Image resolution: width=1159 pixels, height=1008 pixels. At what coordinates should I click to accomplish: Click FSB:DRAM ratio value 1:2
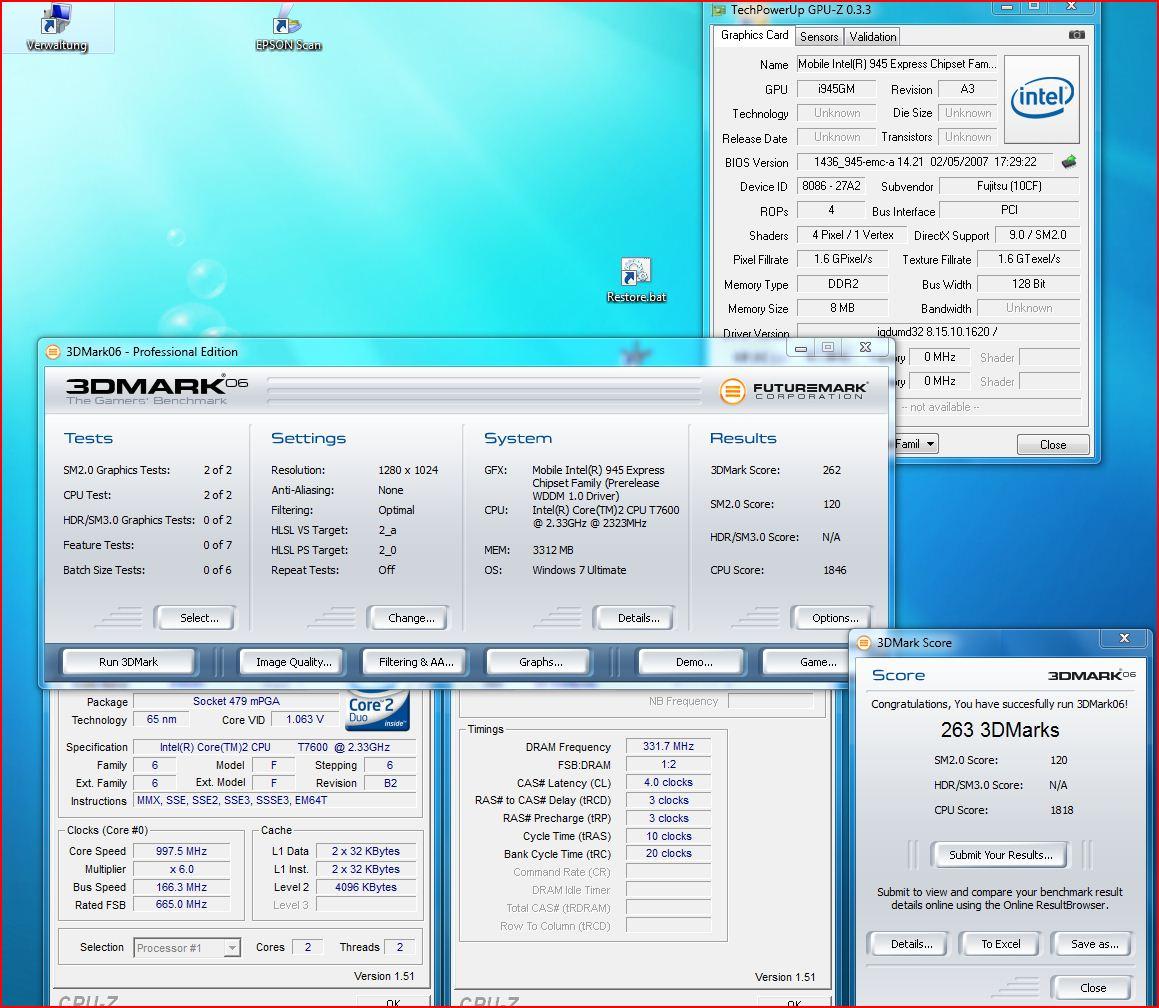pyautogui.click(x=668, y=764)
